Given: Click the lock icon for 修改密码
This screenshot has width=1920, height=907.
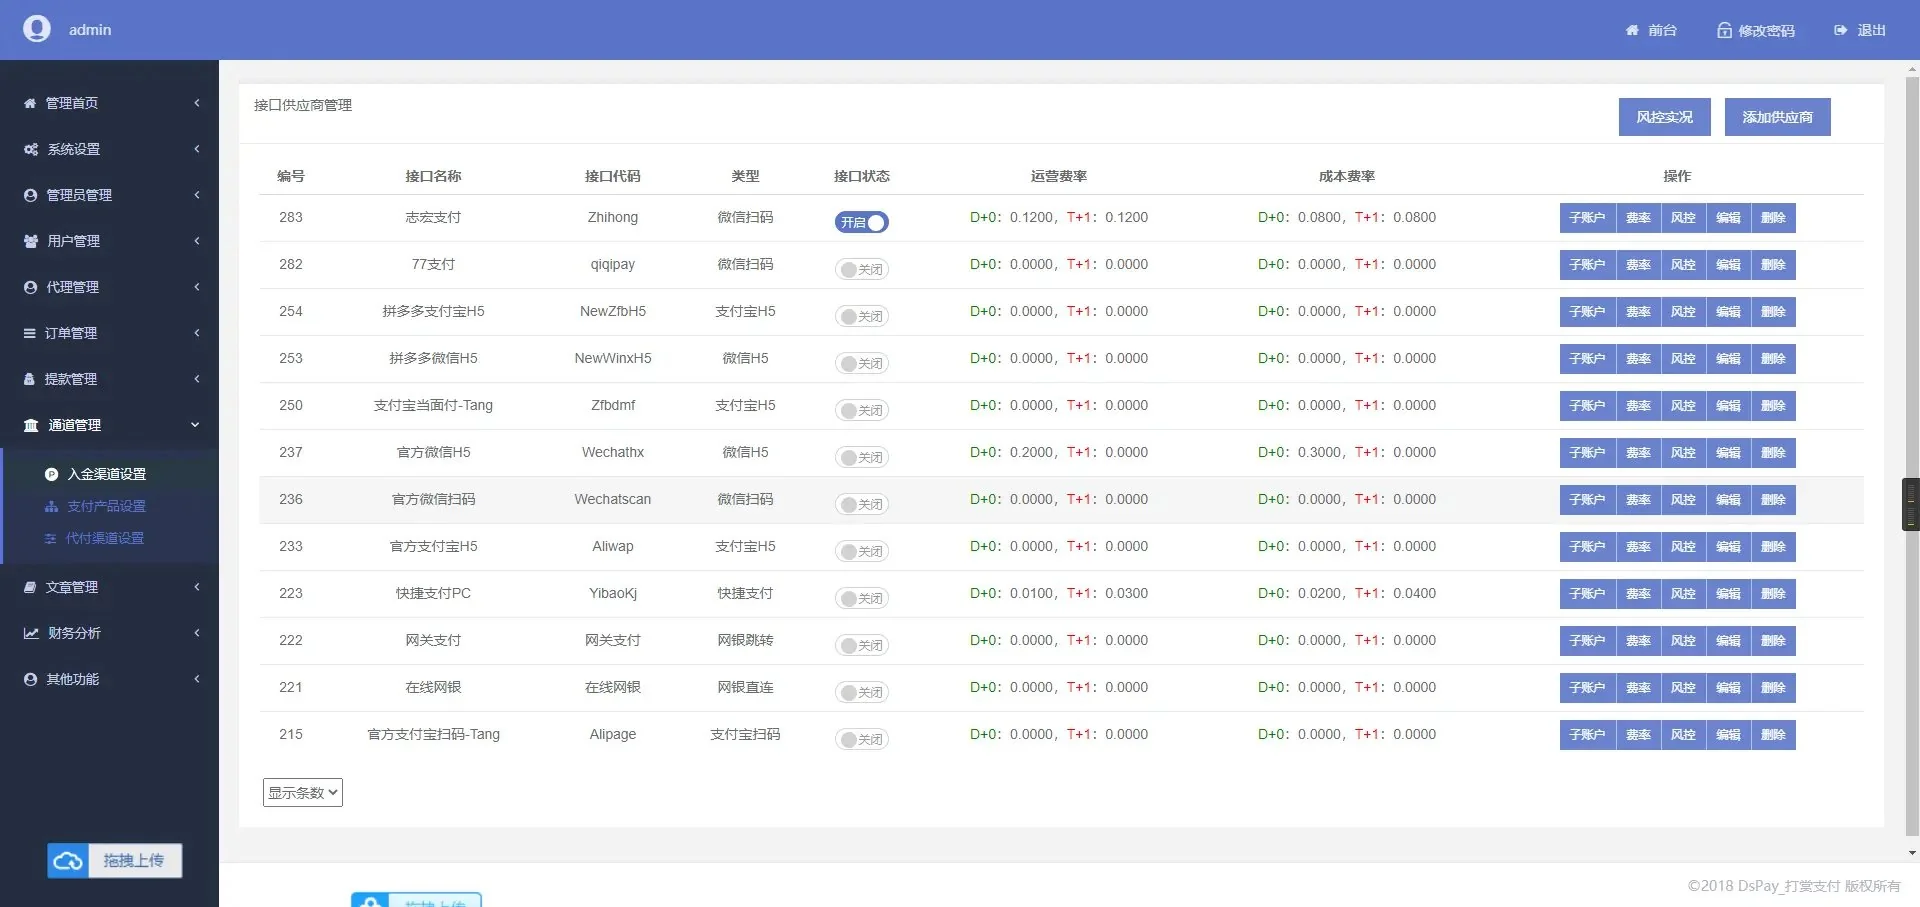Looking at the screenshot, I should pos(1724,30).
